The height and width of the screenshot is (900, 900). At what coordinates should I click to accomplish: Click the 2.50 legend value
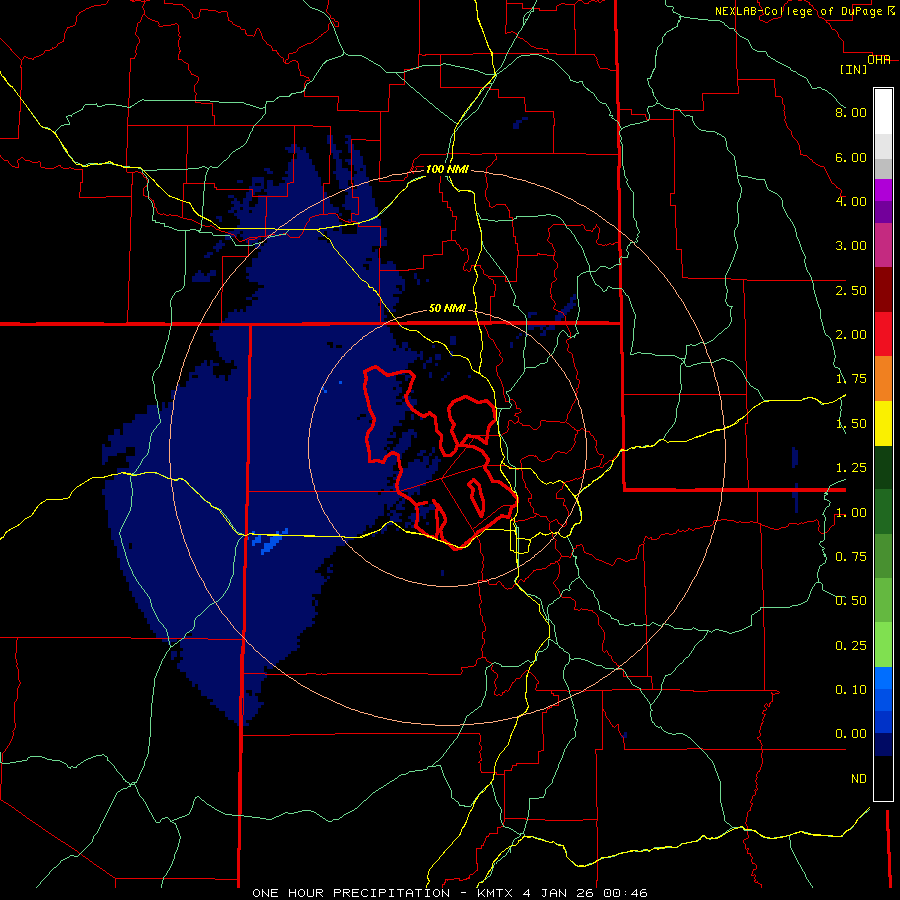pyautogui.click(x=851, y=290)
